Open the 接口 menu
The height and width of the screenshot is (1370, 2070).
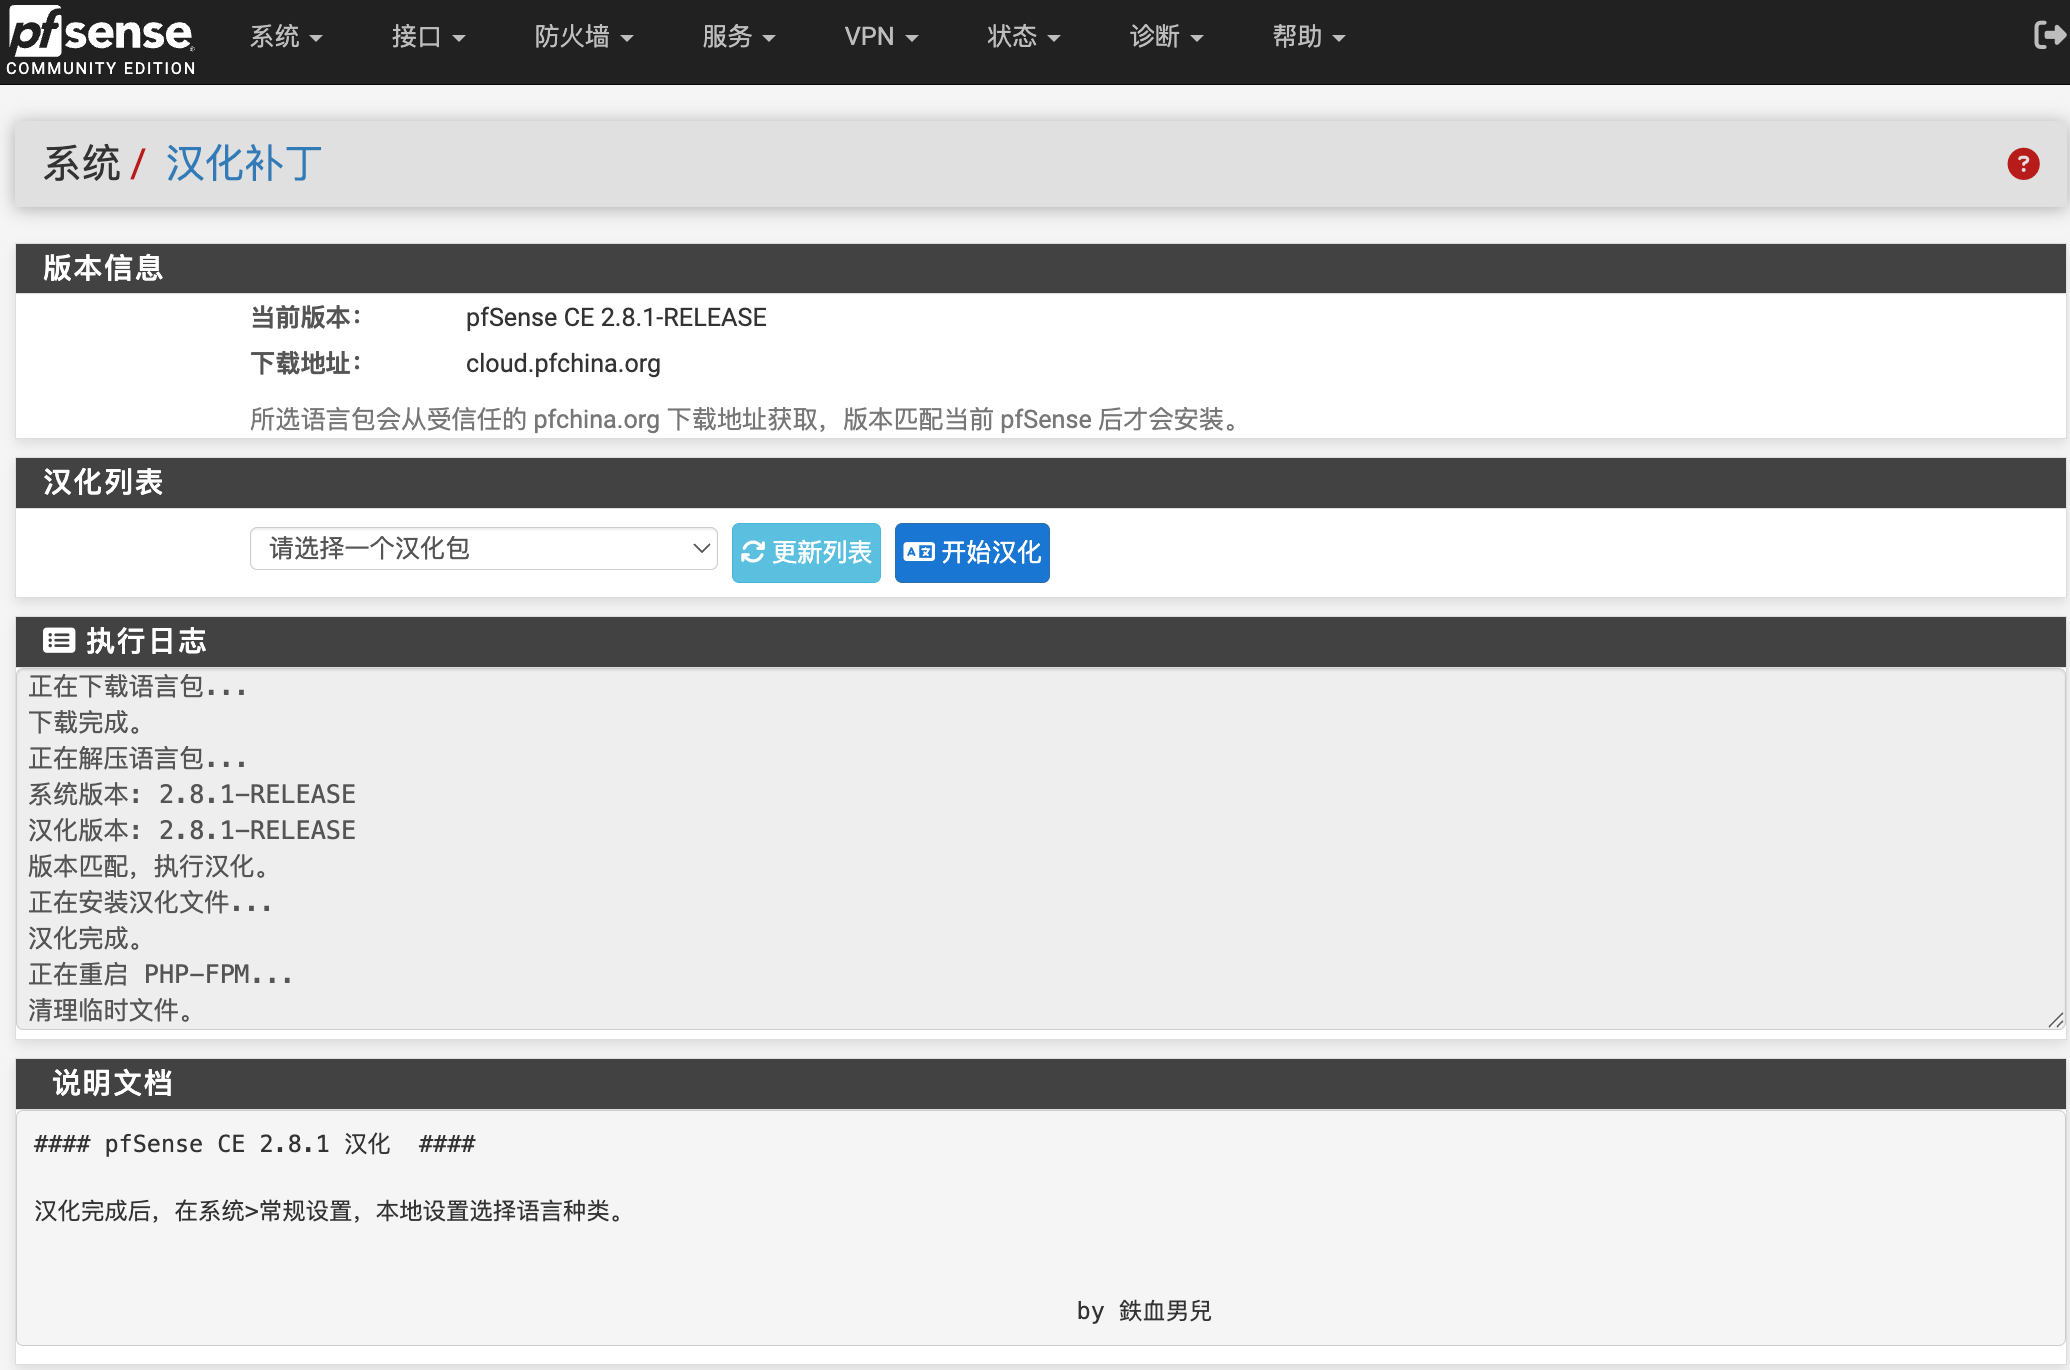click(428, 37)
